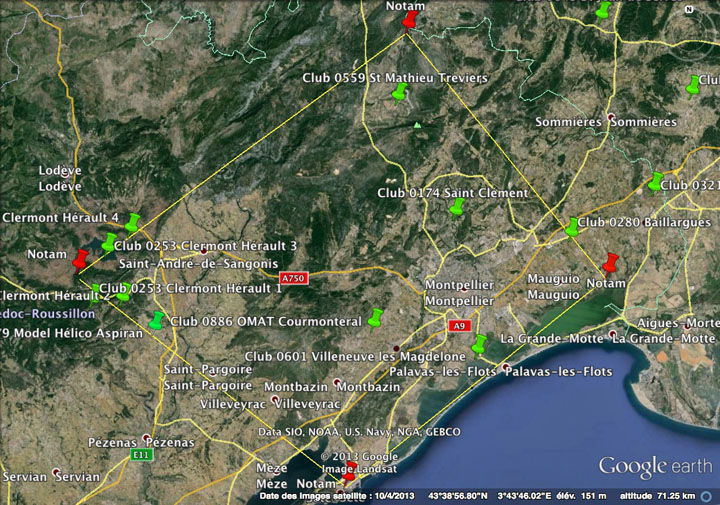This screenshot has width=720, height=505.
Task: Click the A9 motorway shield near Montpellier
Action: [x=458, y=325]
